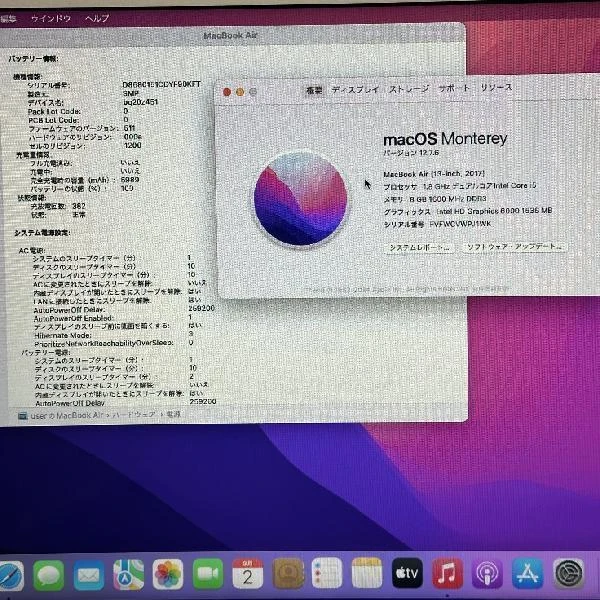
Task: Open Safari compass icon in the Dock
Action: (x=11, y=576)
